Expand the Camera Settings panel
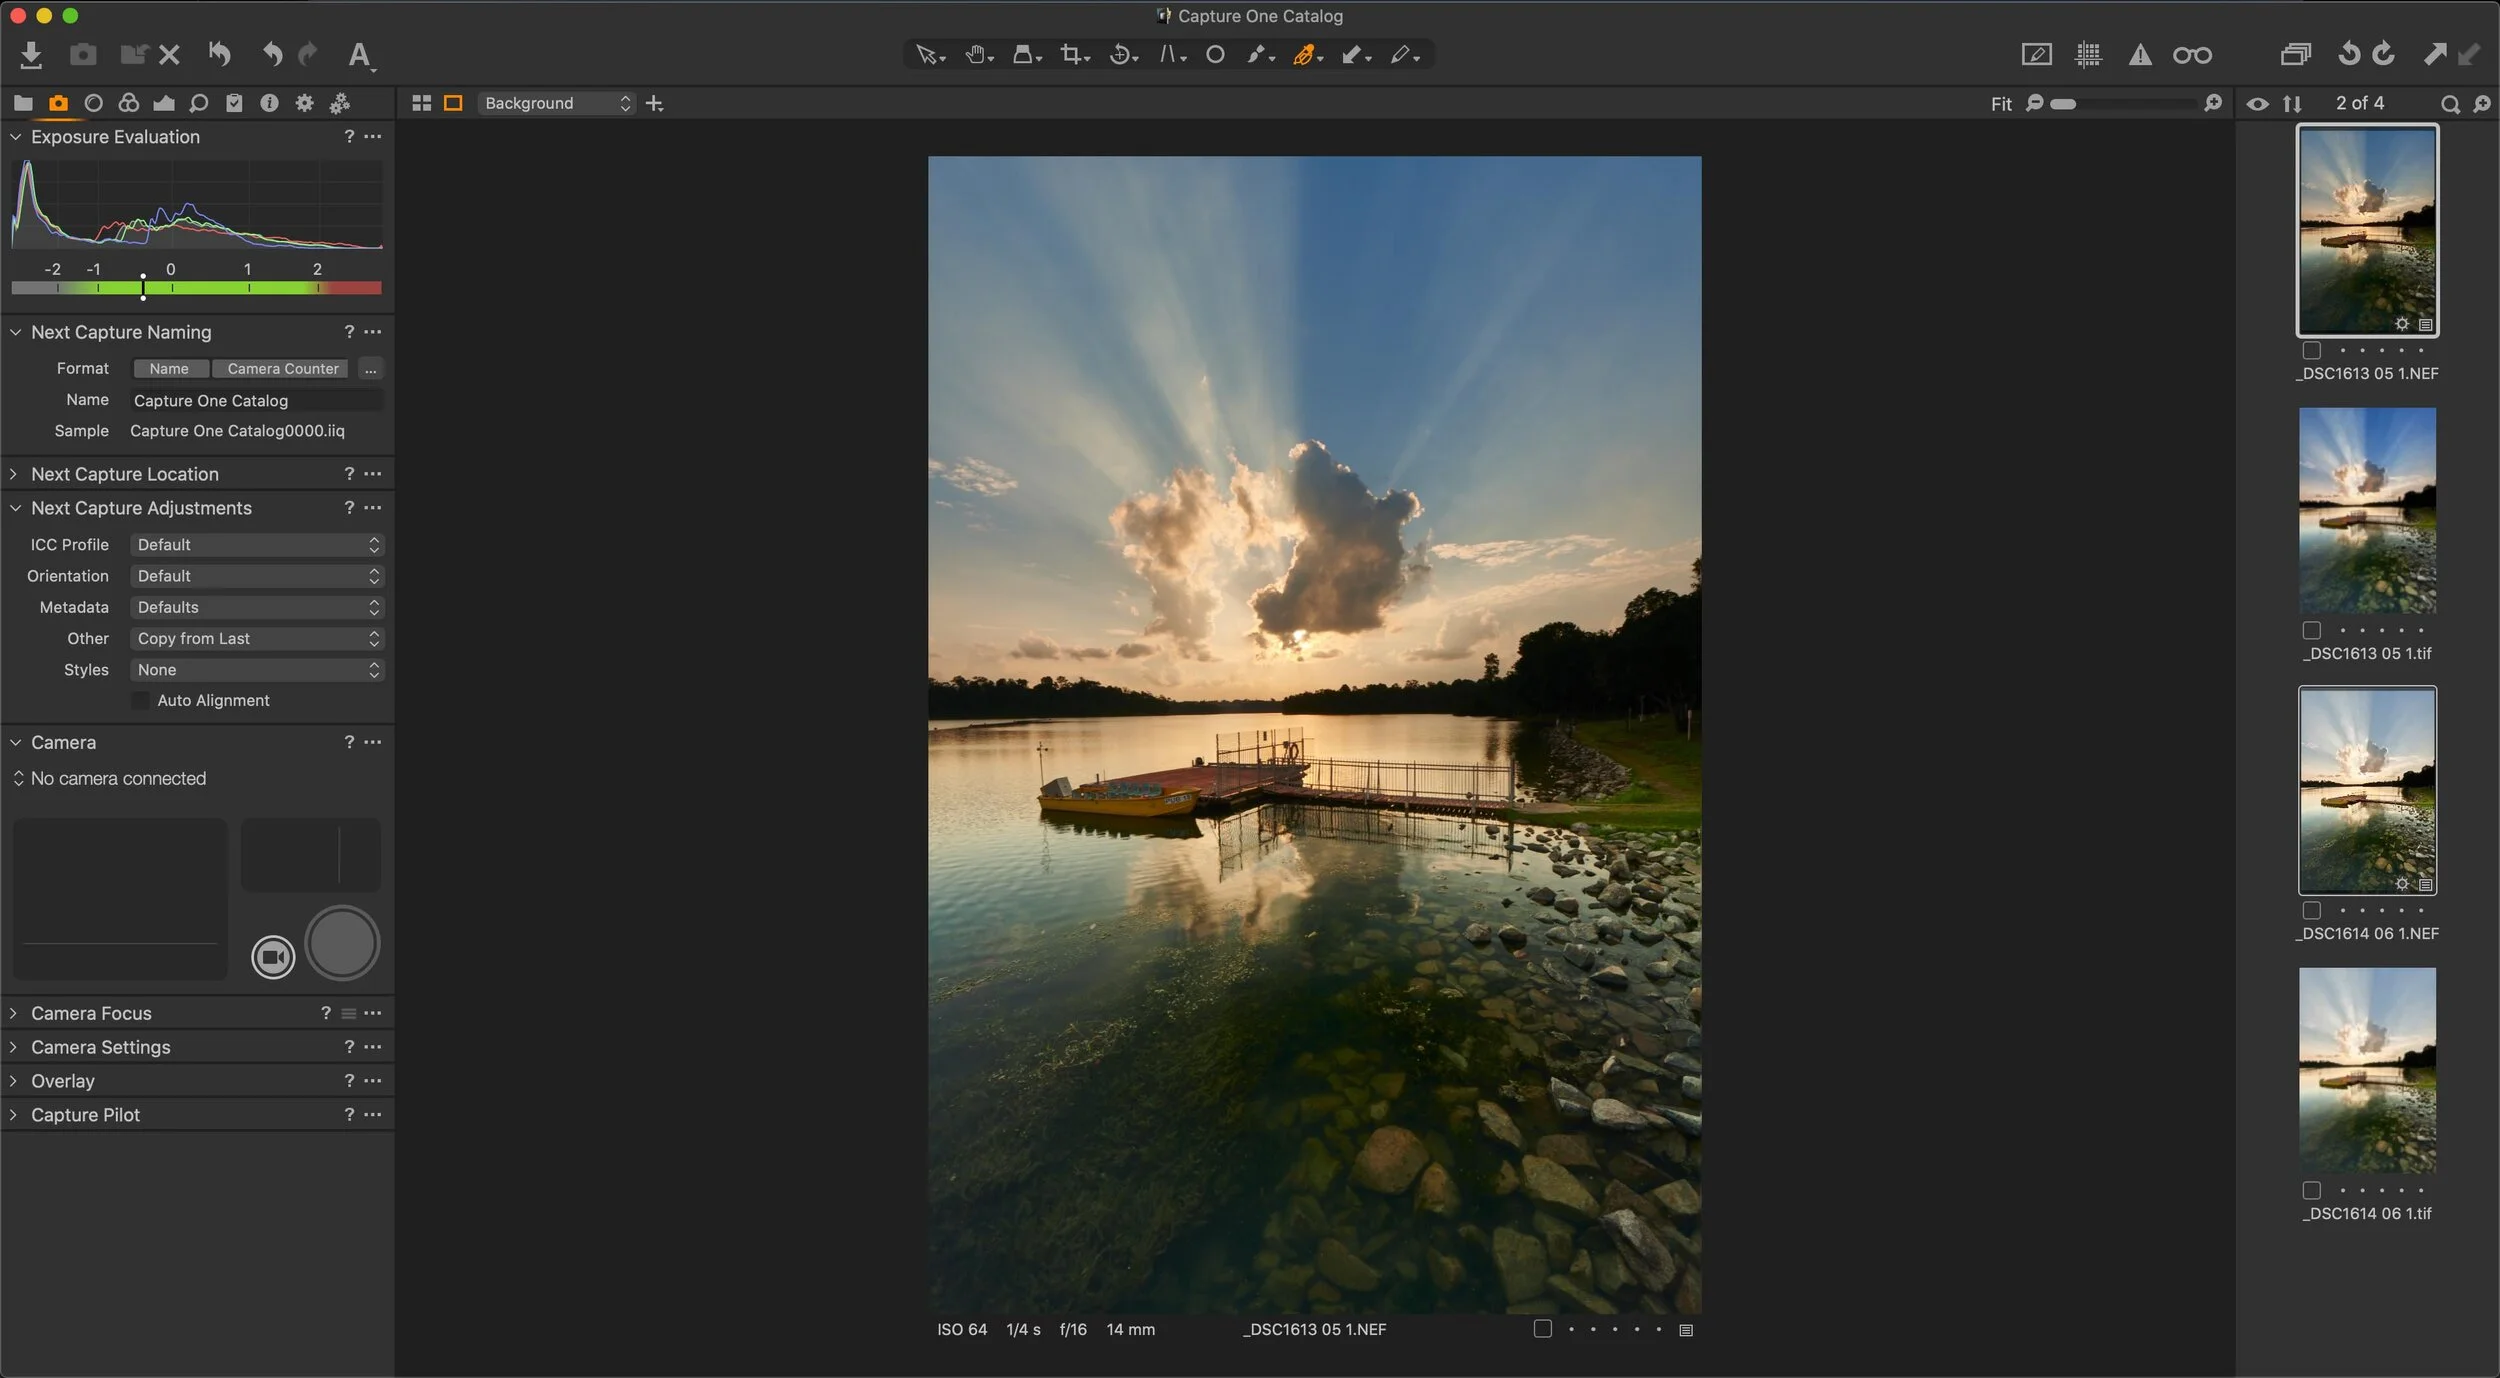The width and height of the screenshot is (2500, 1378). pyautogui.click(x=100, y=1047)
